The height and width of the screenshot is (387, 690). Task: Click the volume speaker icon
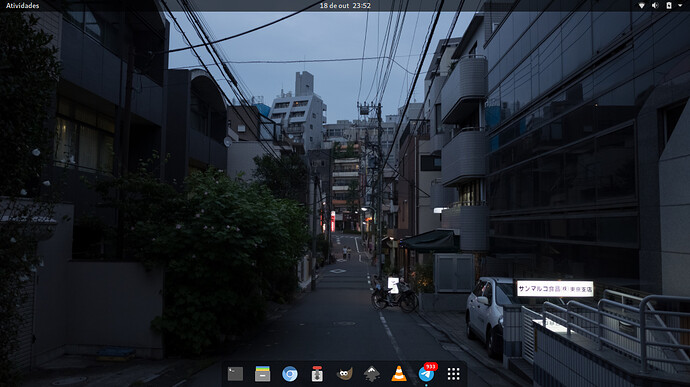pyautogui.click(x=655, y=6)
